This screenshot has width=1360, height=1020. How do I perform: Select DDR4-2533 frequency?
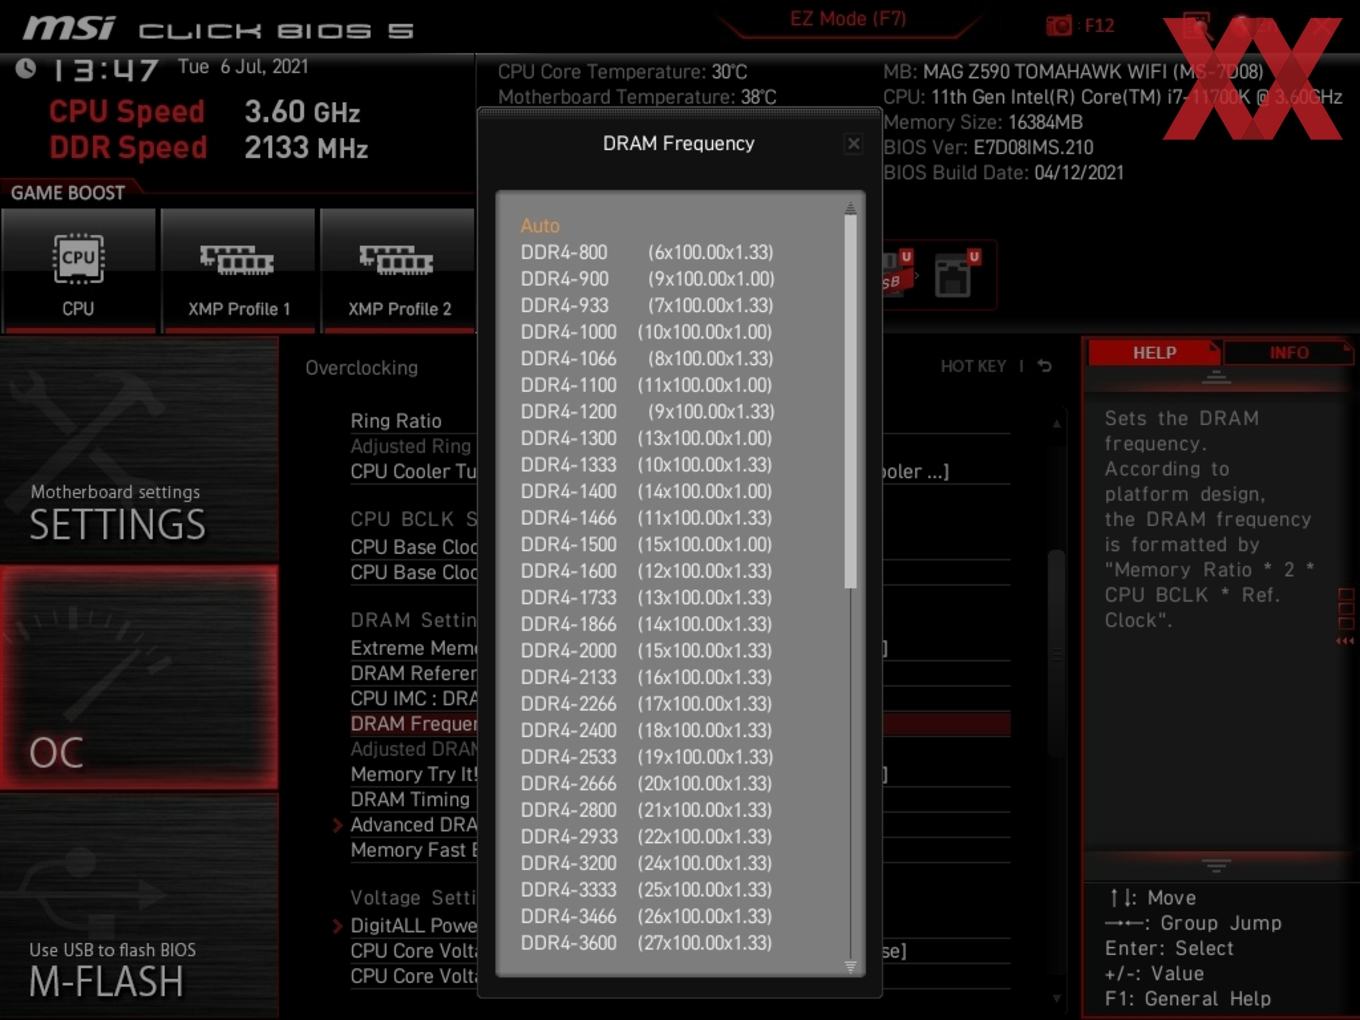(x=647, y=757)
